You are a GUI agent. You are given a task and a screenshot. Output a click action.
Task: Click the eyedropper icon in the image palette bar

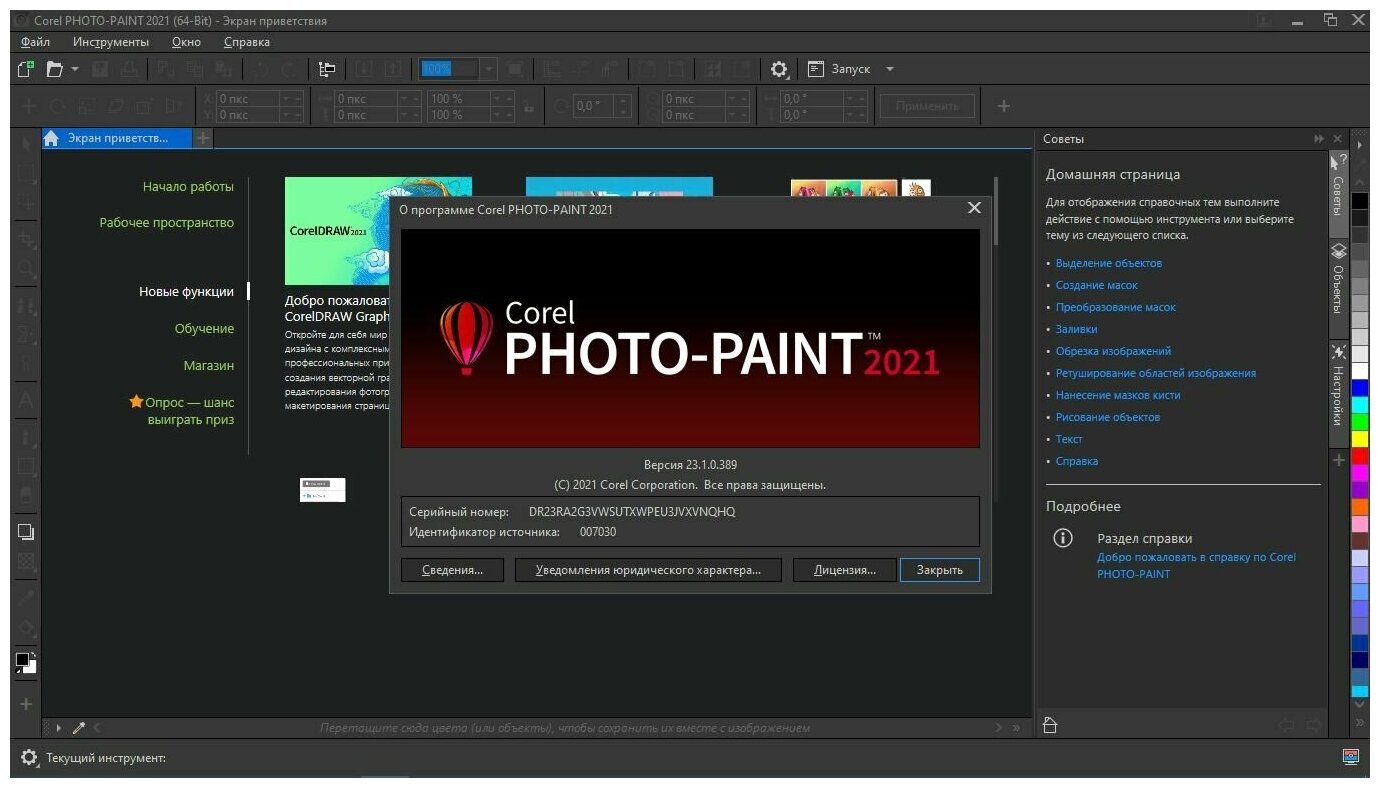pos(79,728)
